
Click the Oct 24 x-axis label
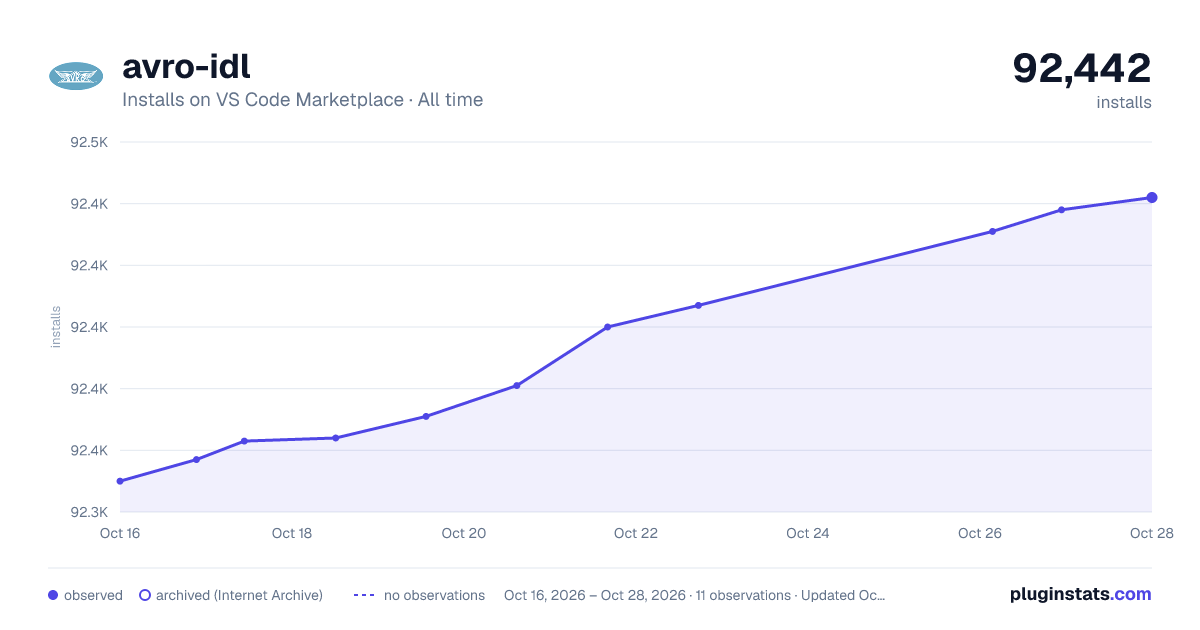tap(808, 533)
